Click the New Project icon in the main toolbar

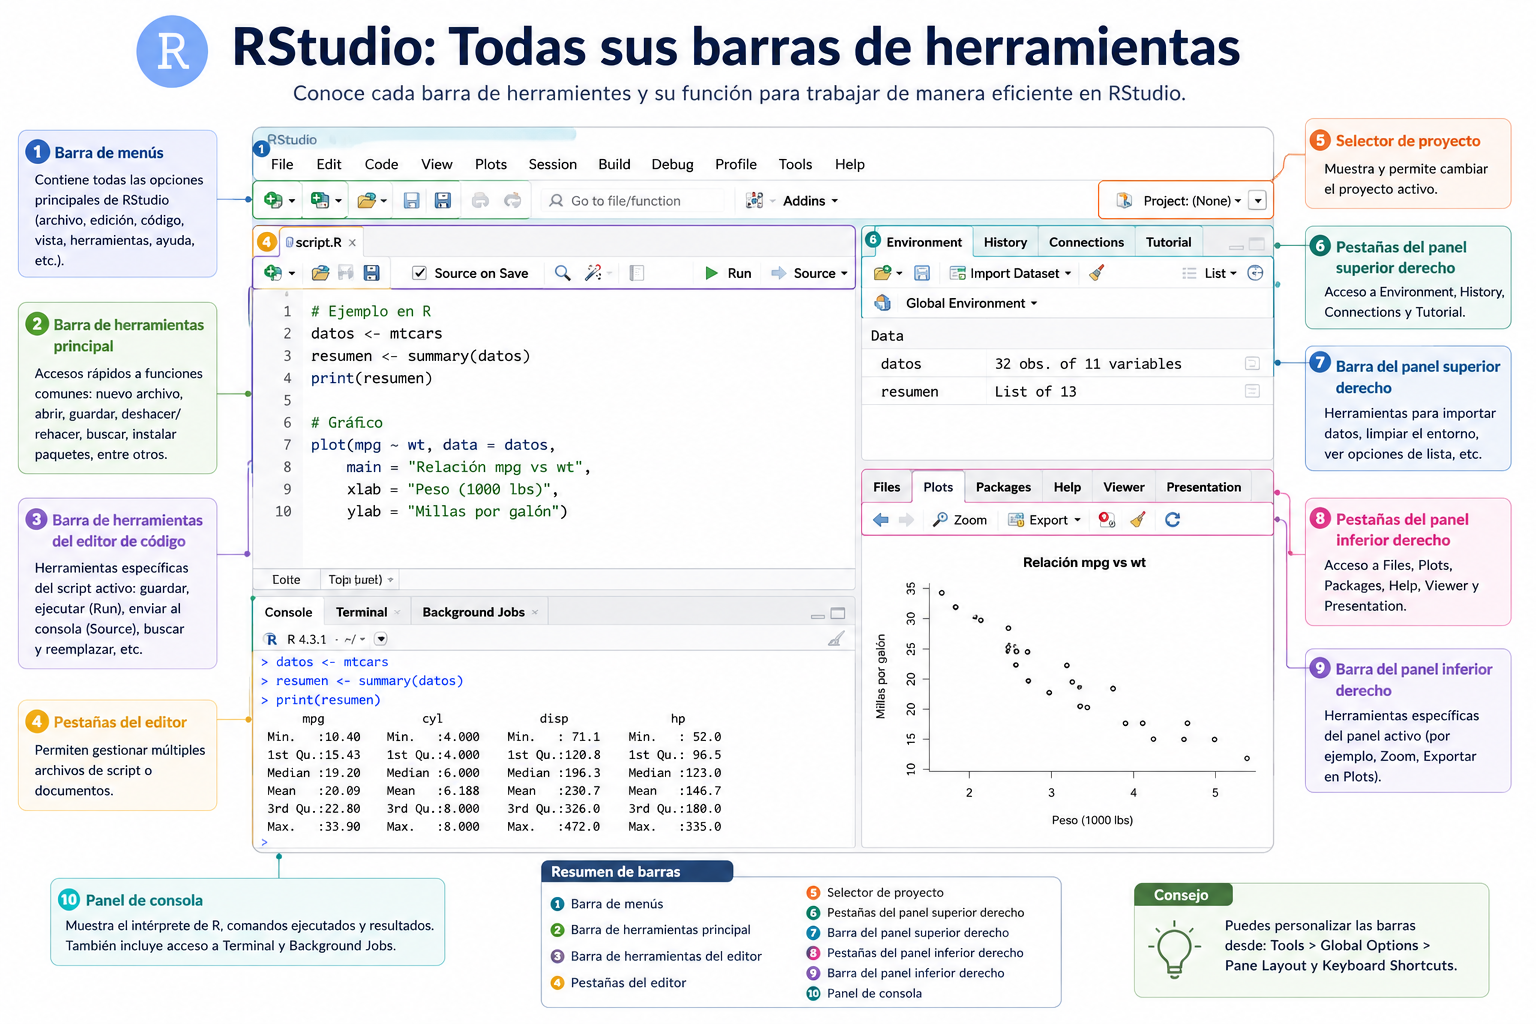point(320,201)
